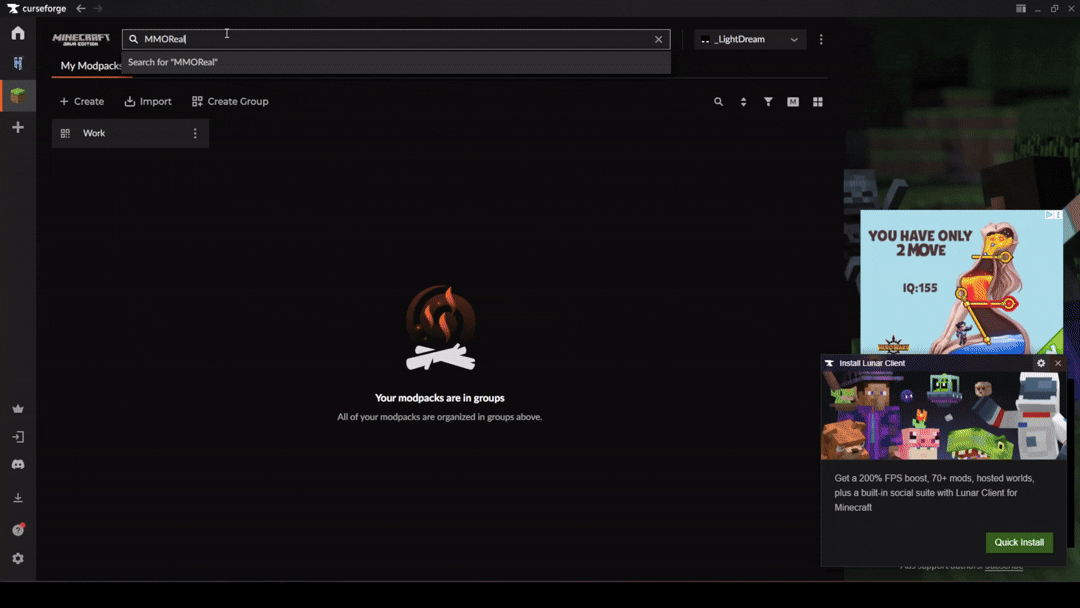
Task: Click the Create modpack button
Action: [x=82, y=101]
